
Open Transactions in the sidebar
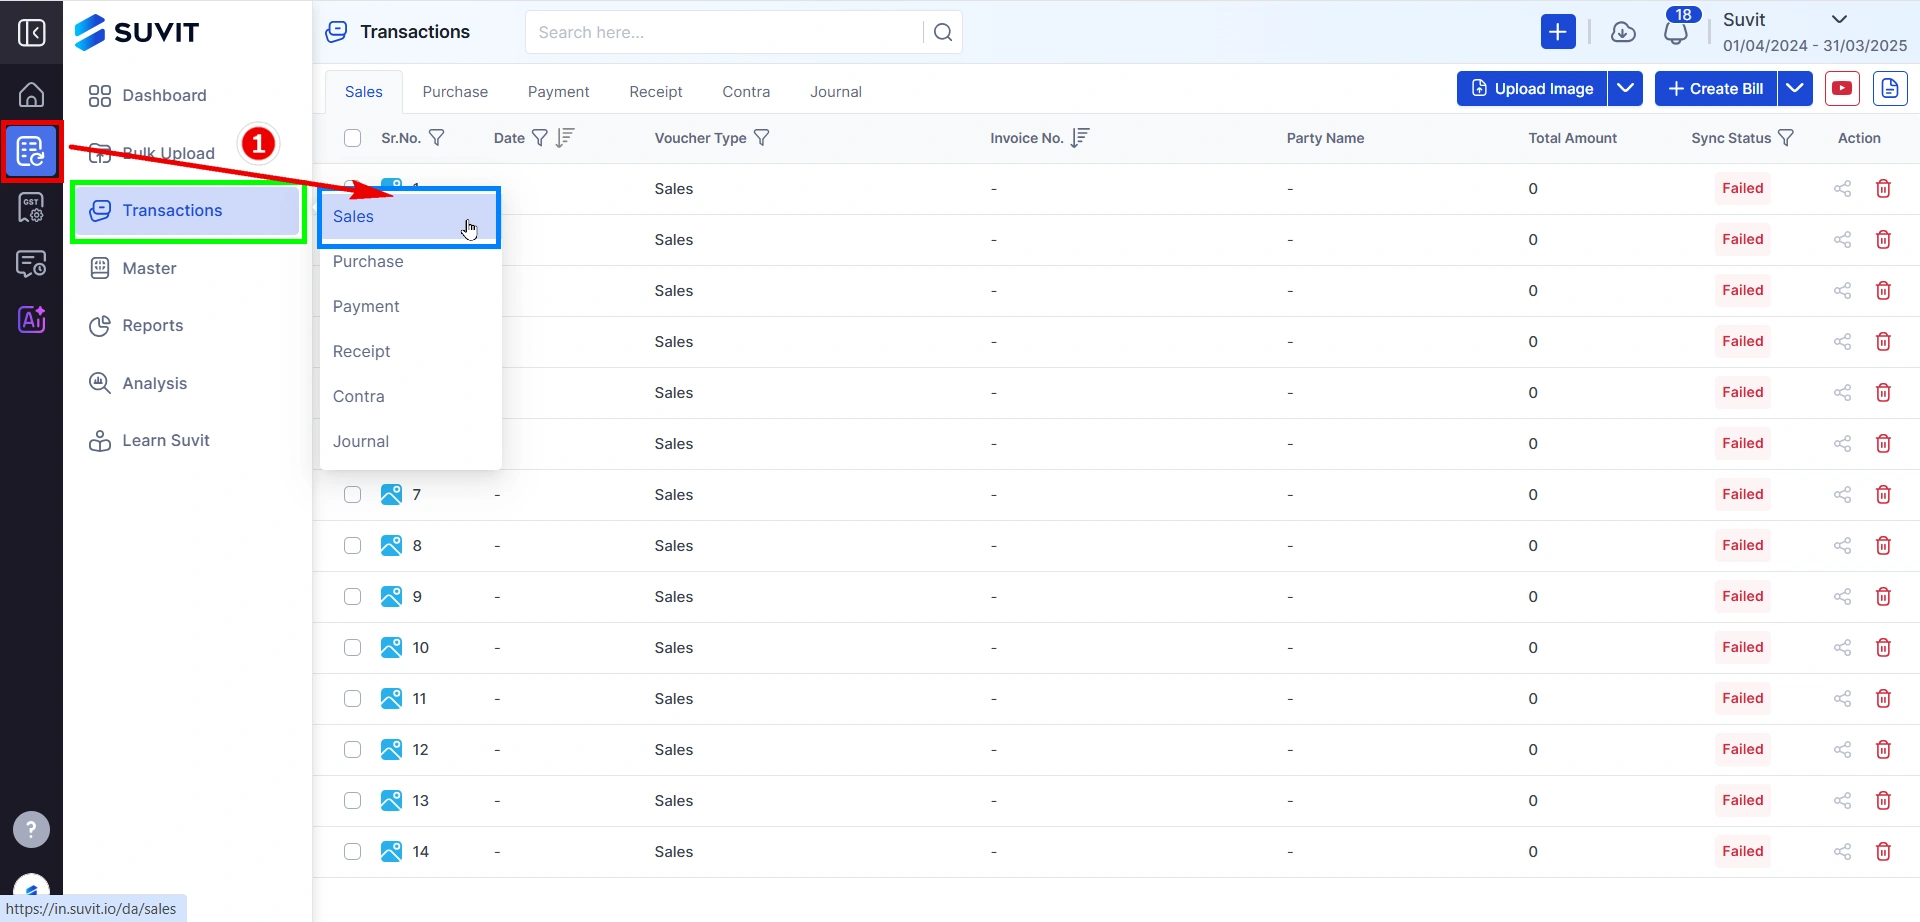pos(188,211)
